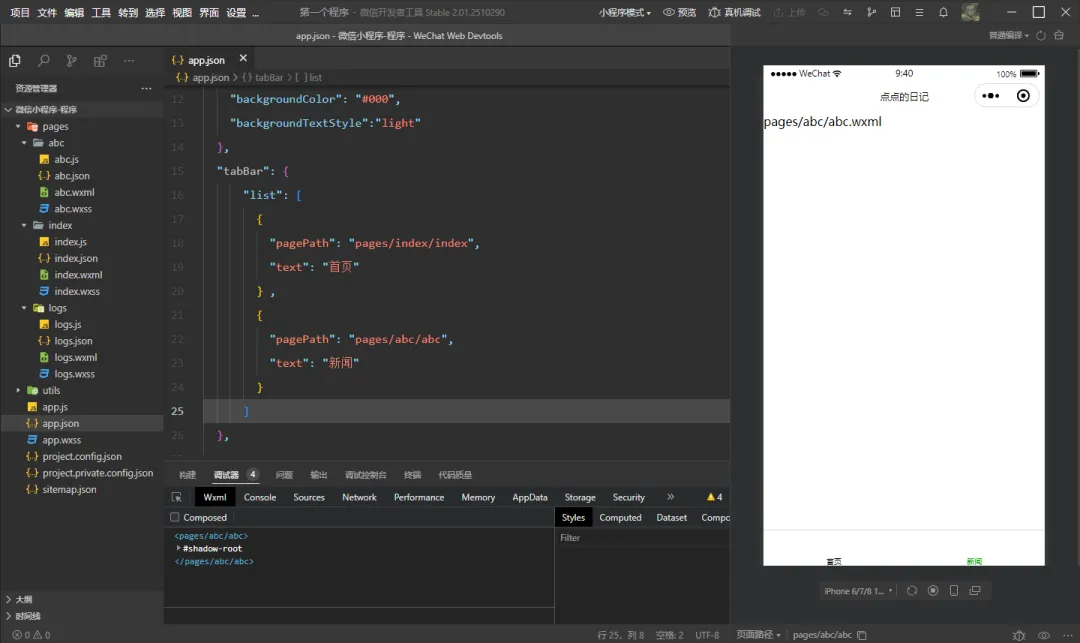This screenshot has width=1080, height=643.
Task: Click the recompile refresh icon beside 普通编译
Action: (1041, 35)
